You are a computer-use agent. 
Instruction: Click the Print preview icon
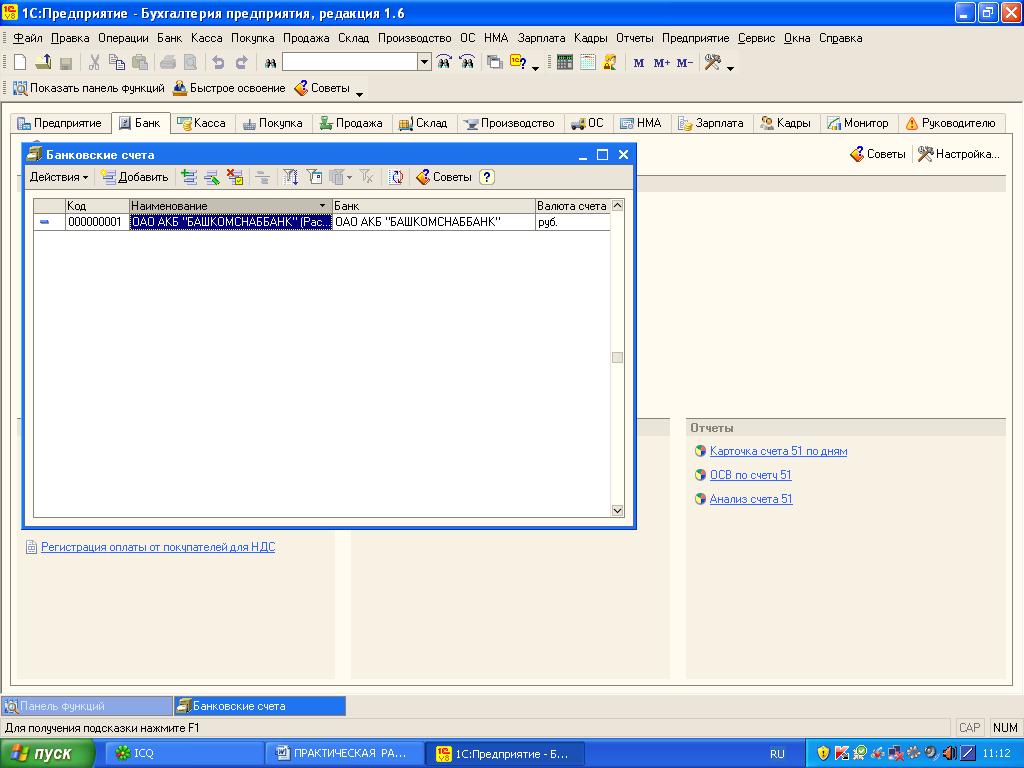[x=191, y=63]
